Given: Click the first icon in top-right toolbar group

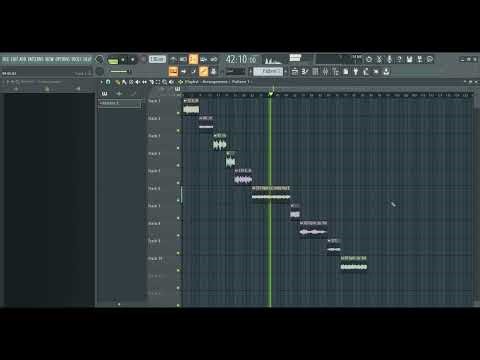Looking at the screenshot, I should click(x=369, y=59).
